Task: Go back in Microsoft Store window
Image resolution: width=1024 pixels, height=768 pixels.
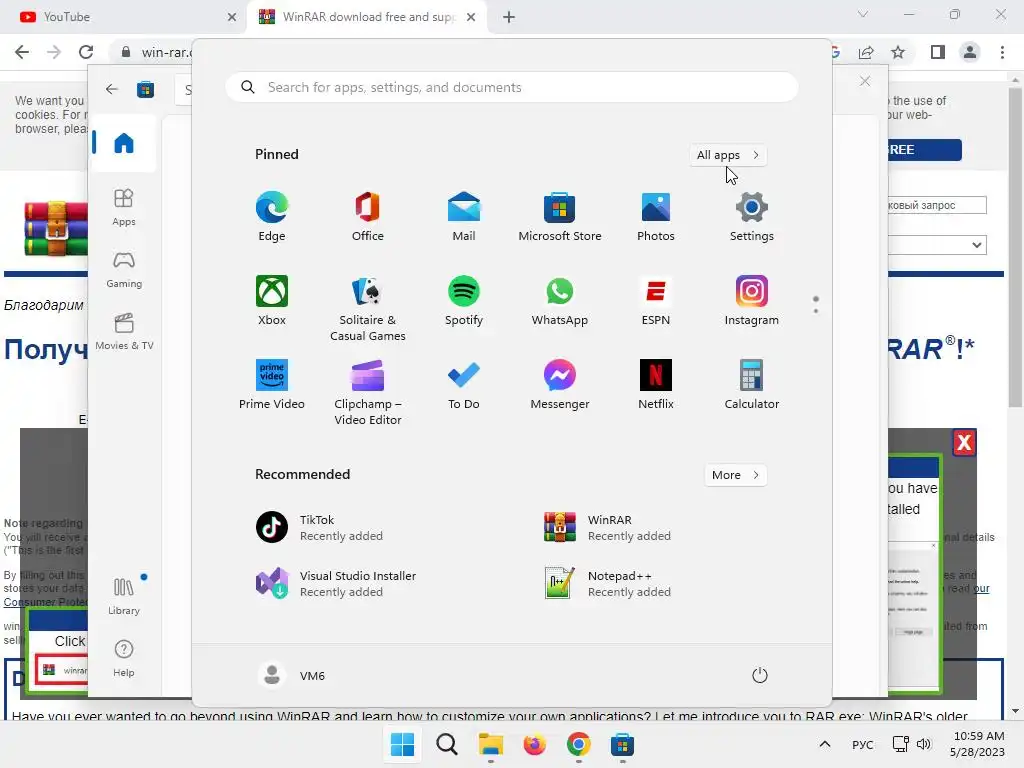Action: pyautogui.click(x=112, y=89)
